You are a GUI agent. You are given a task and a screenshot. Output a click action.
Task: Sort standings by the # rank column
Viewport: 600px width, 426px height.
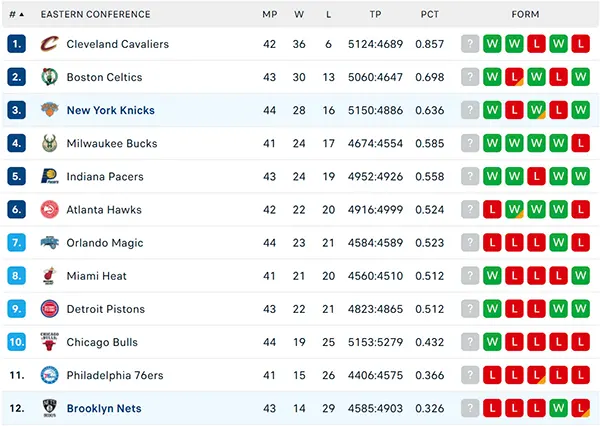tap(16, 15)
